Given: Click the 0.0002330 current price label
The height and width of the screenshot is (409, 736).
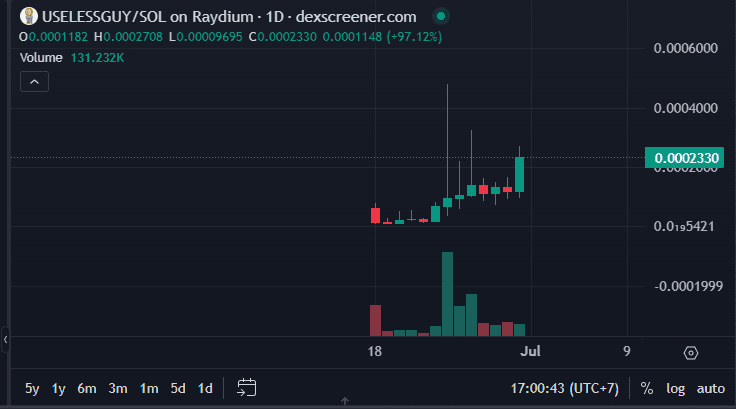Looking at the screenshot, I should point(684,158).
